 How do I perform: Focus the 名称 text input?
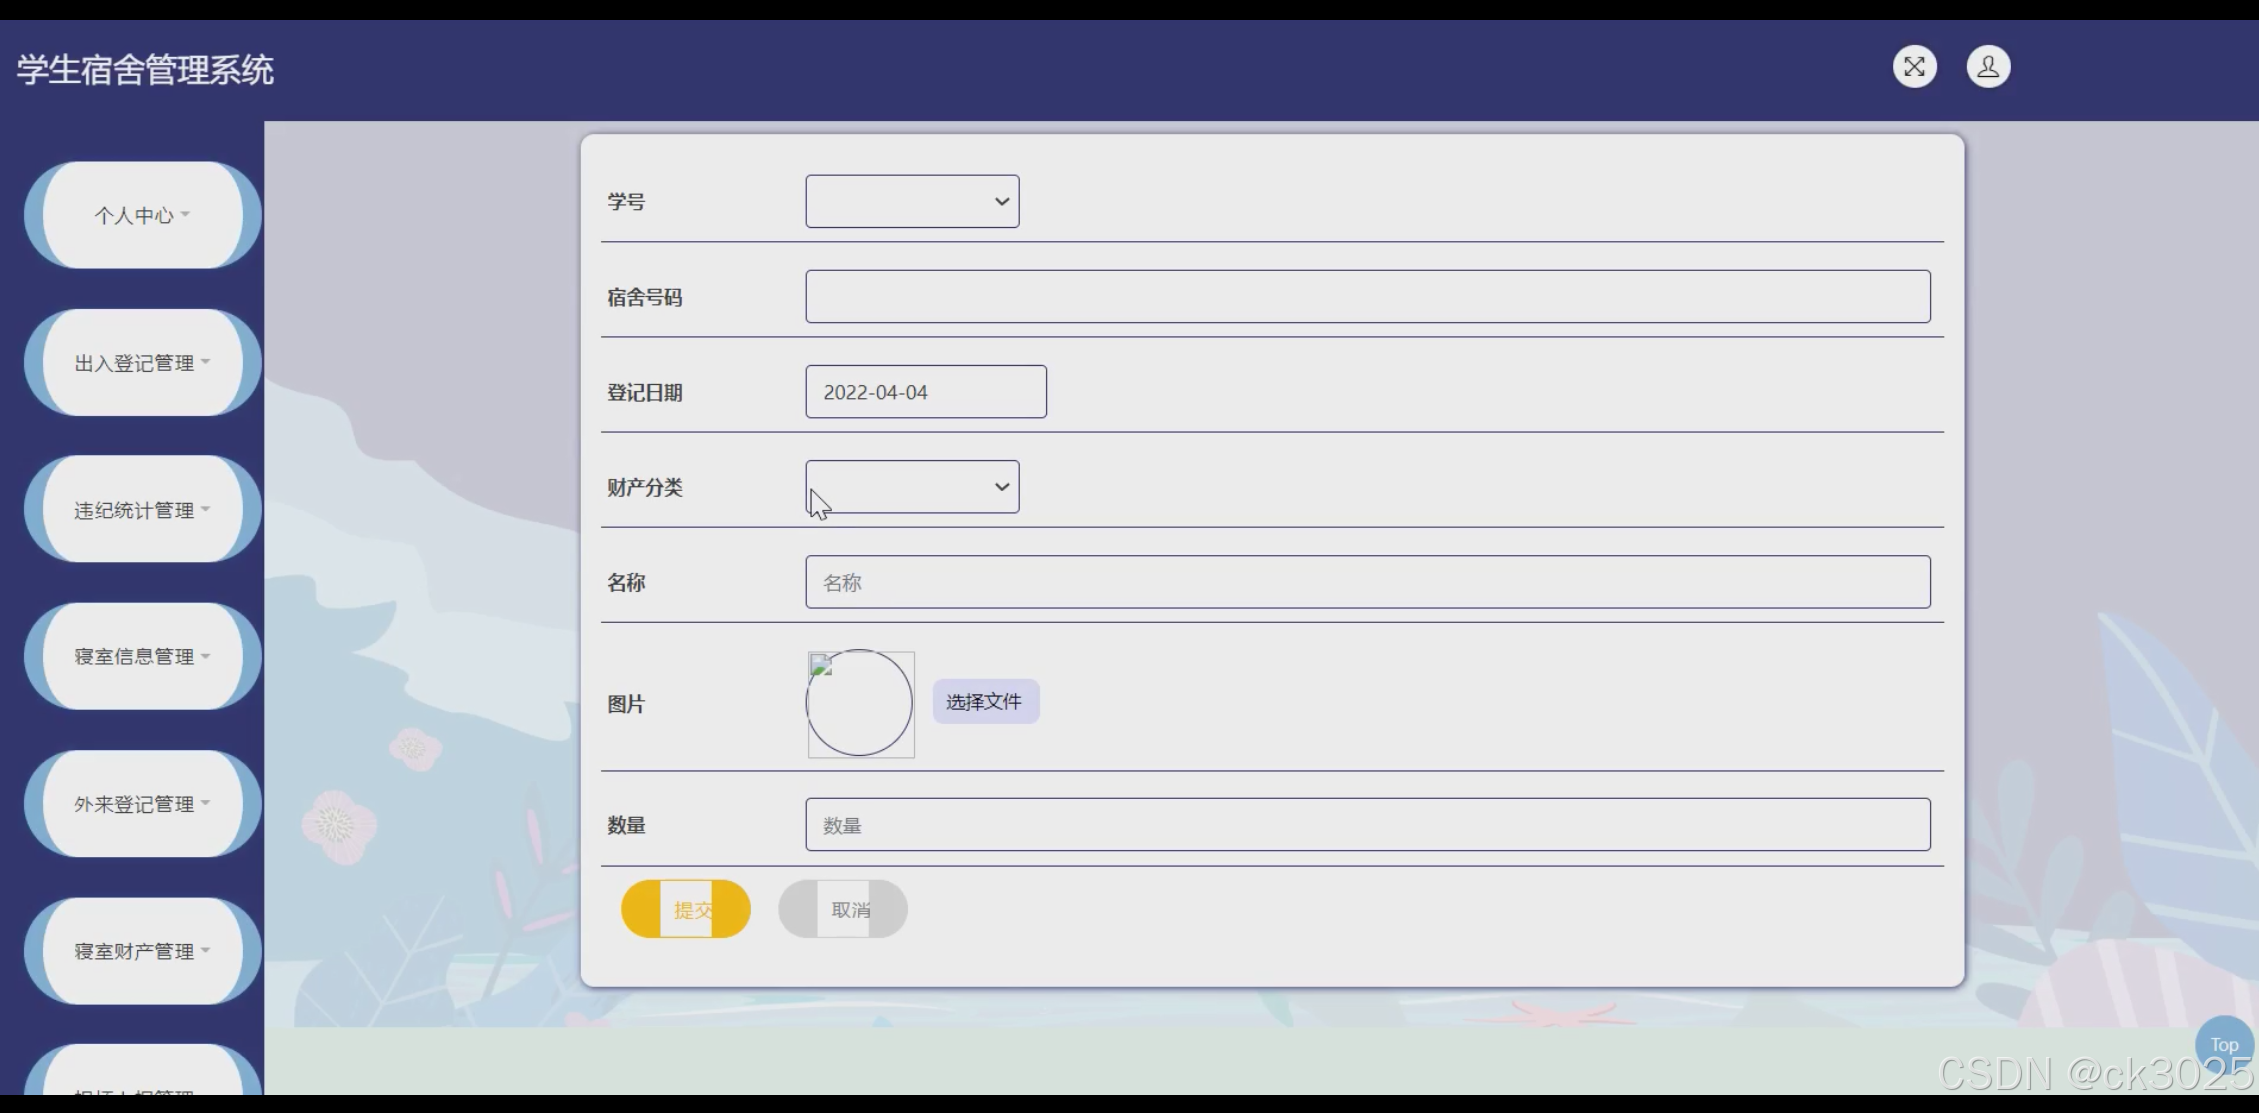(x=1367, y=582)
